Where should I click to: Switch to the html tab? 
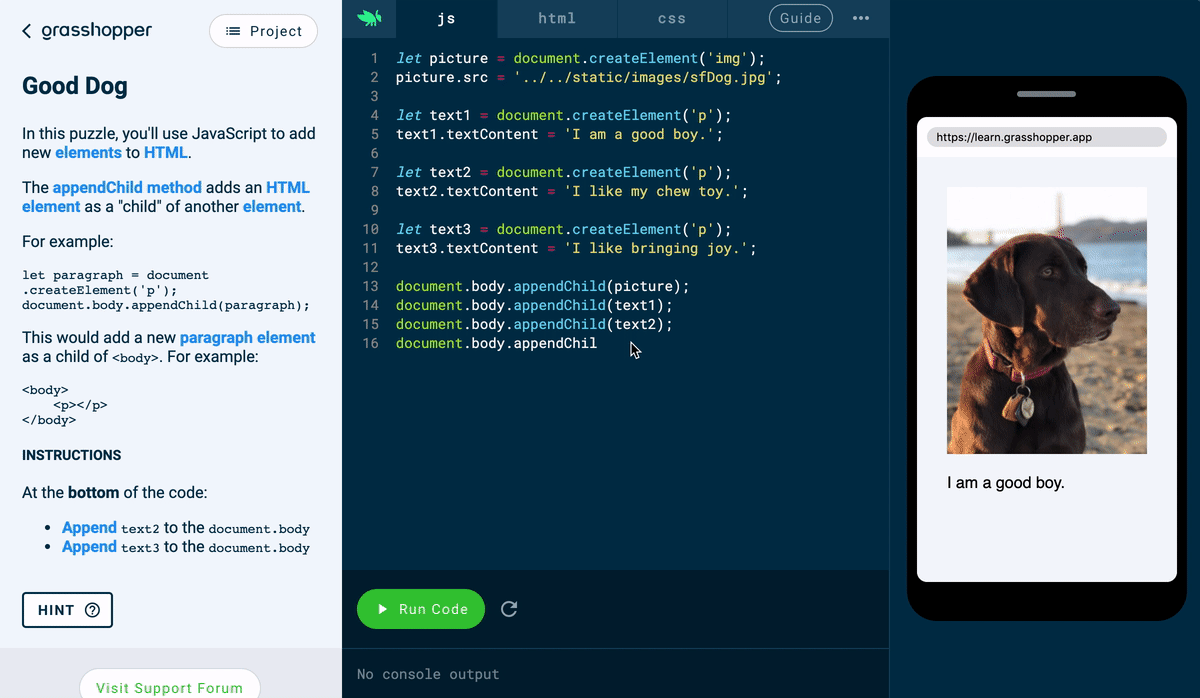pos(556,17)
